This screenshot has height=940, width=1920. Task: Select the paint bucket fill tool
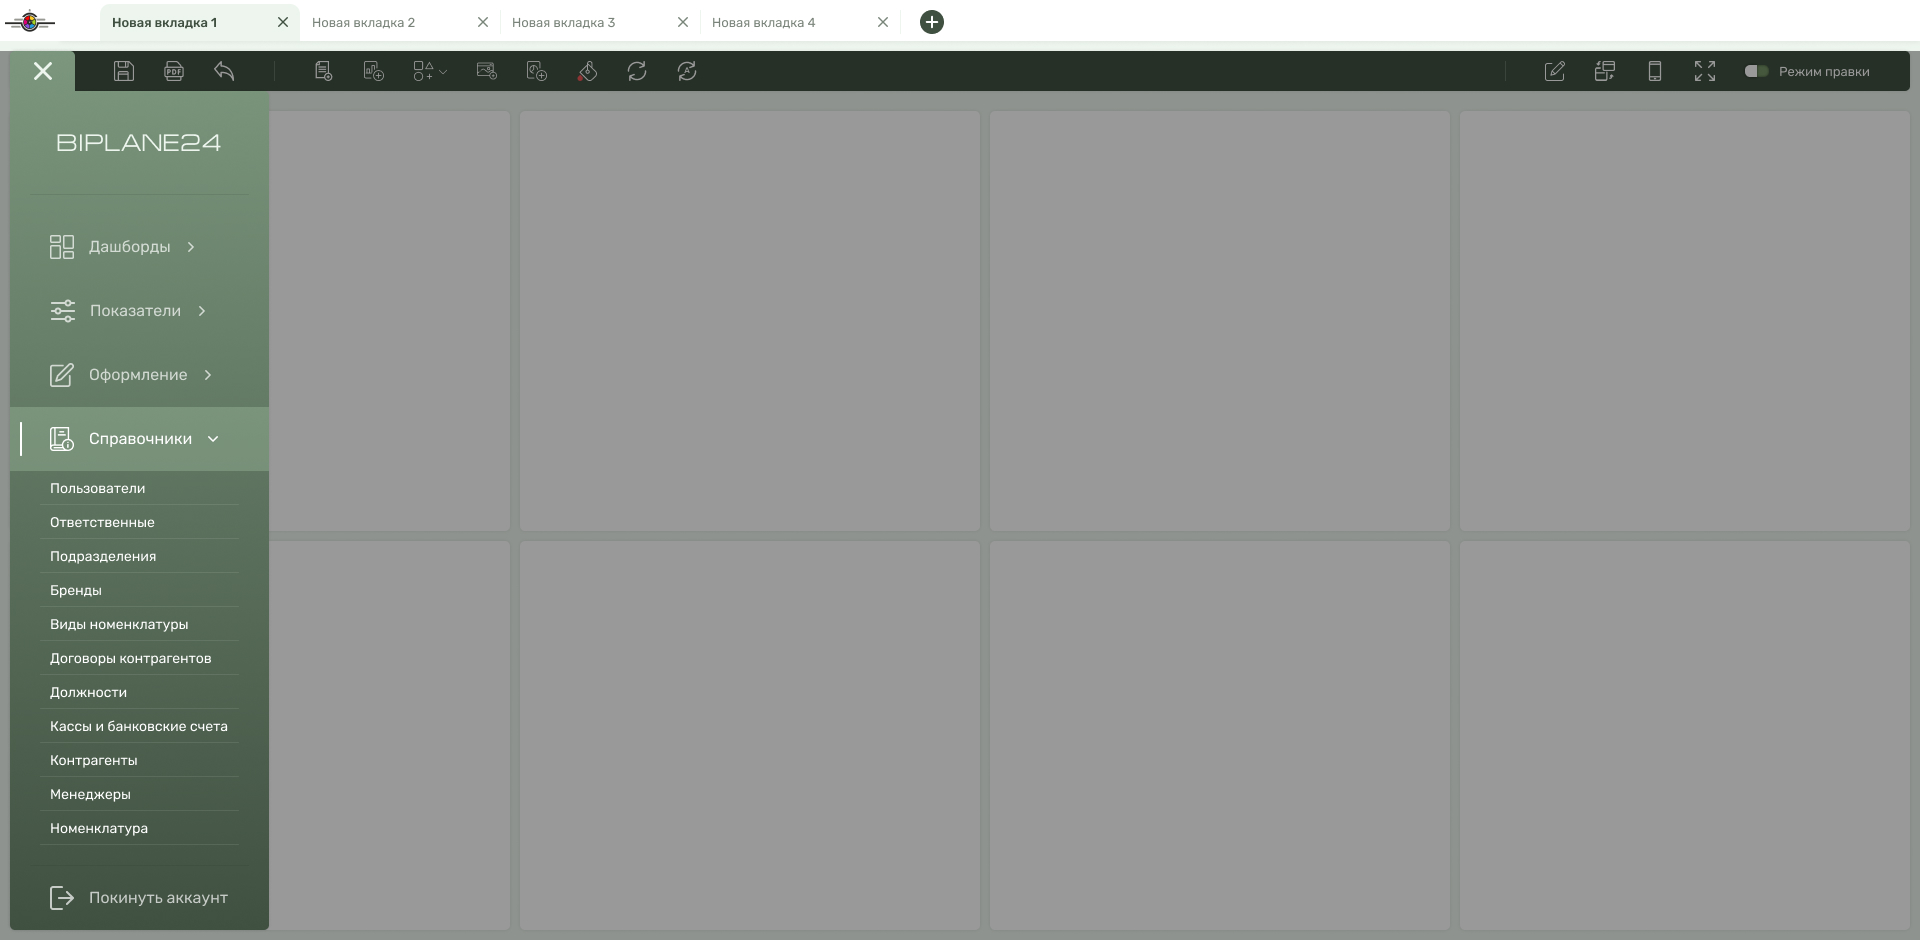tap(587, 71)
